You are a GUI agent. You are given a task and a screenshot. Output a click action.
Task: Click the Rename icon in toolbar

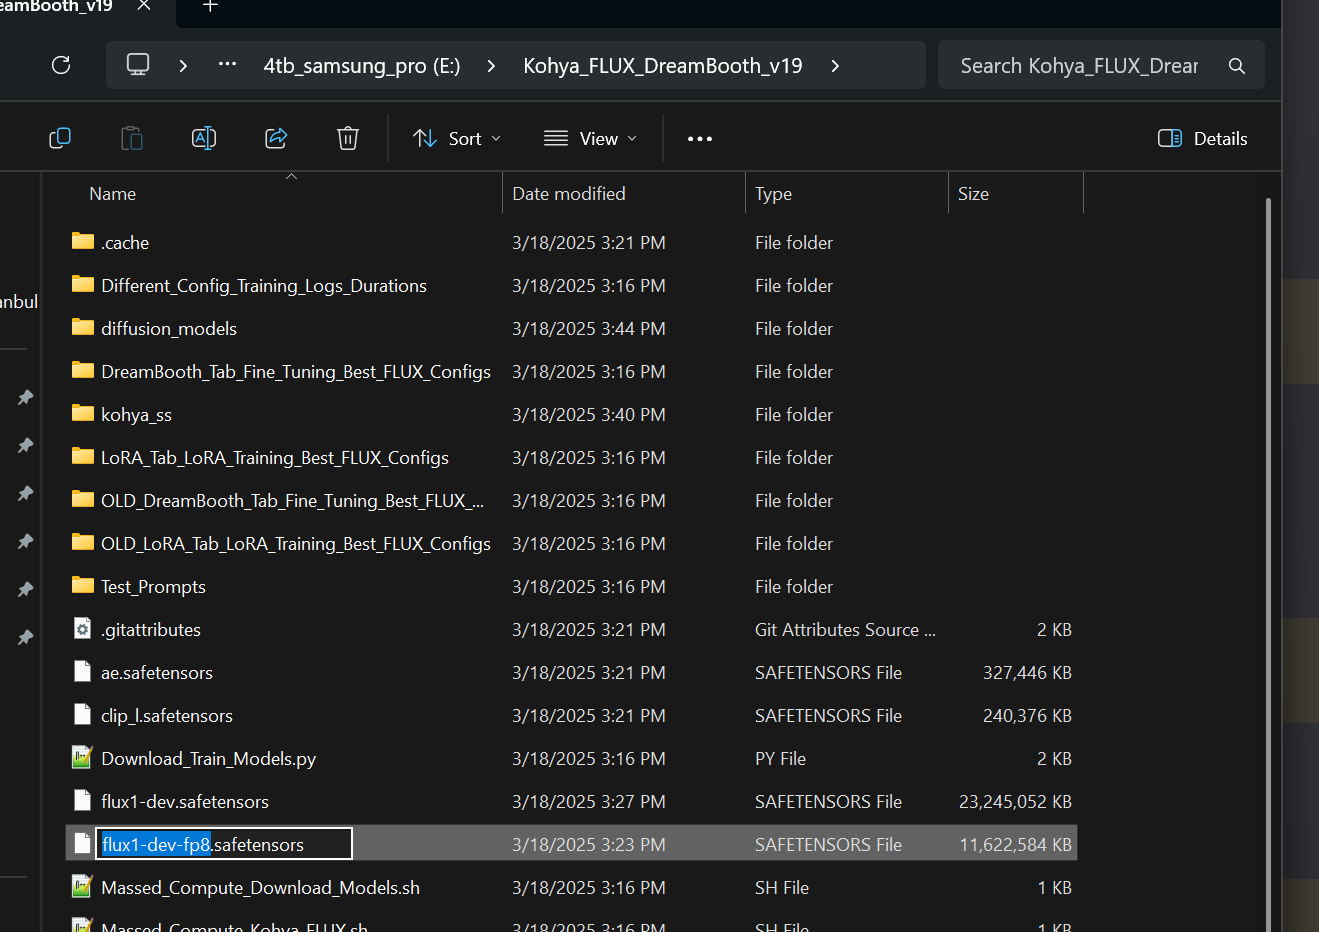pyautogui.click(x=204, y=138)
